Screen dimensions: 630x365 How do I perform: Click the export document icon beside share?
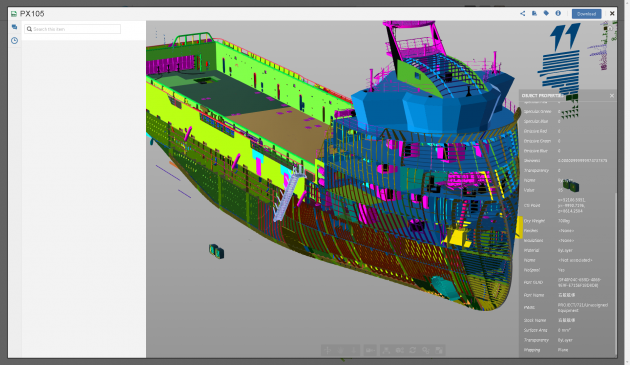coord(534,13)
